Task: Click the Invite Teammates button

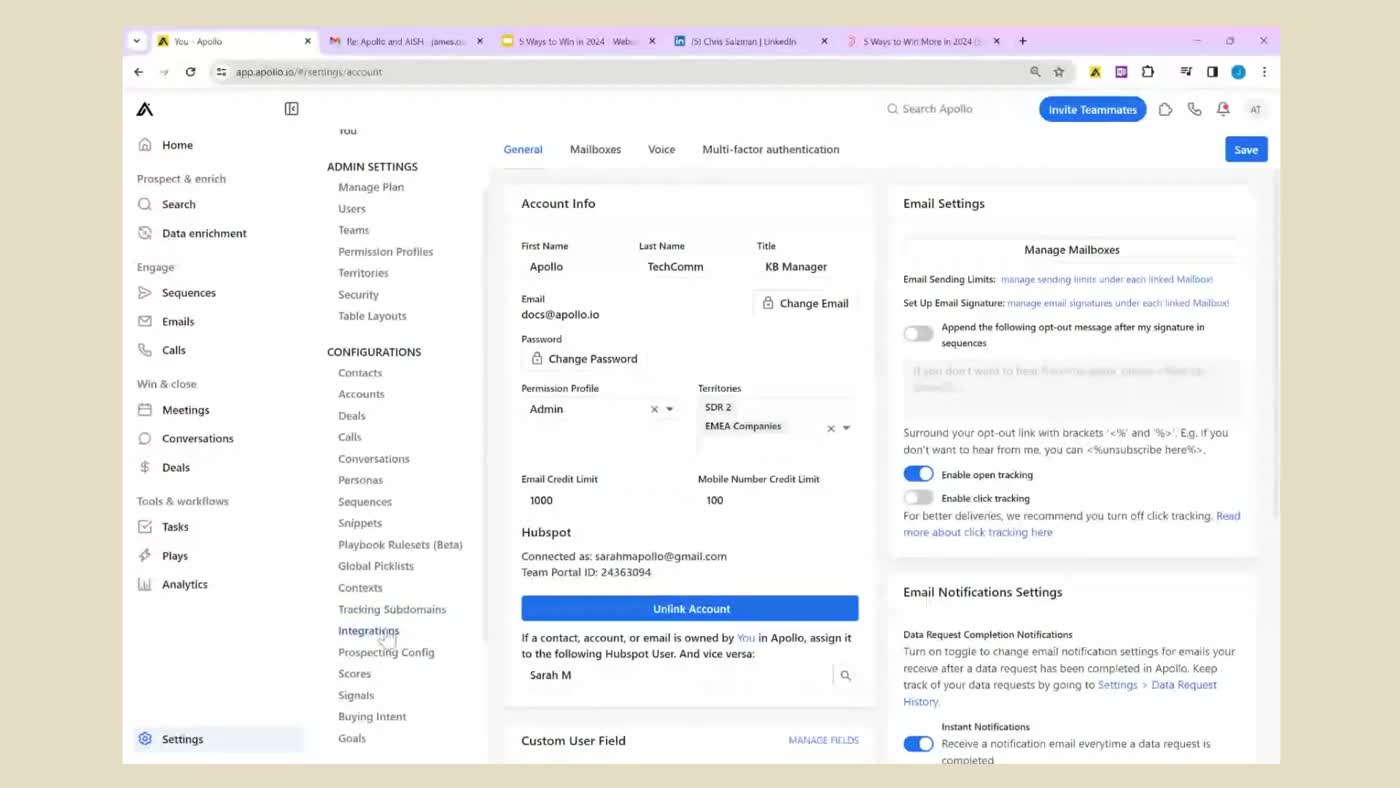Action: point(1092,109)
